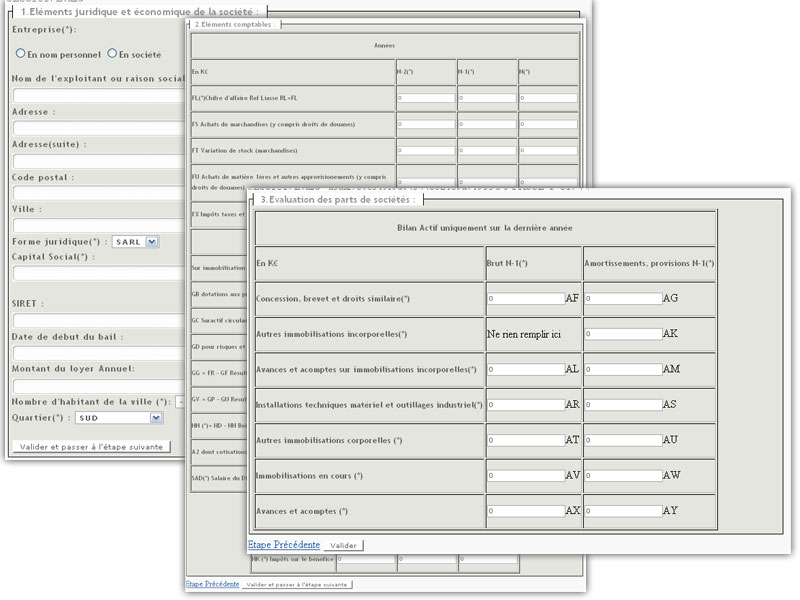Click the FT Variation de stock N input
The height and width of the screenshot is (600, 800).
click(548, 151)
